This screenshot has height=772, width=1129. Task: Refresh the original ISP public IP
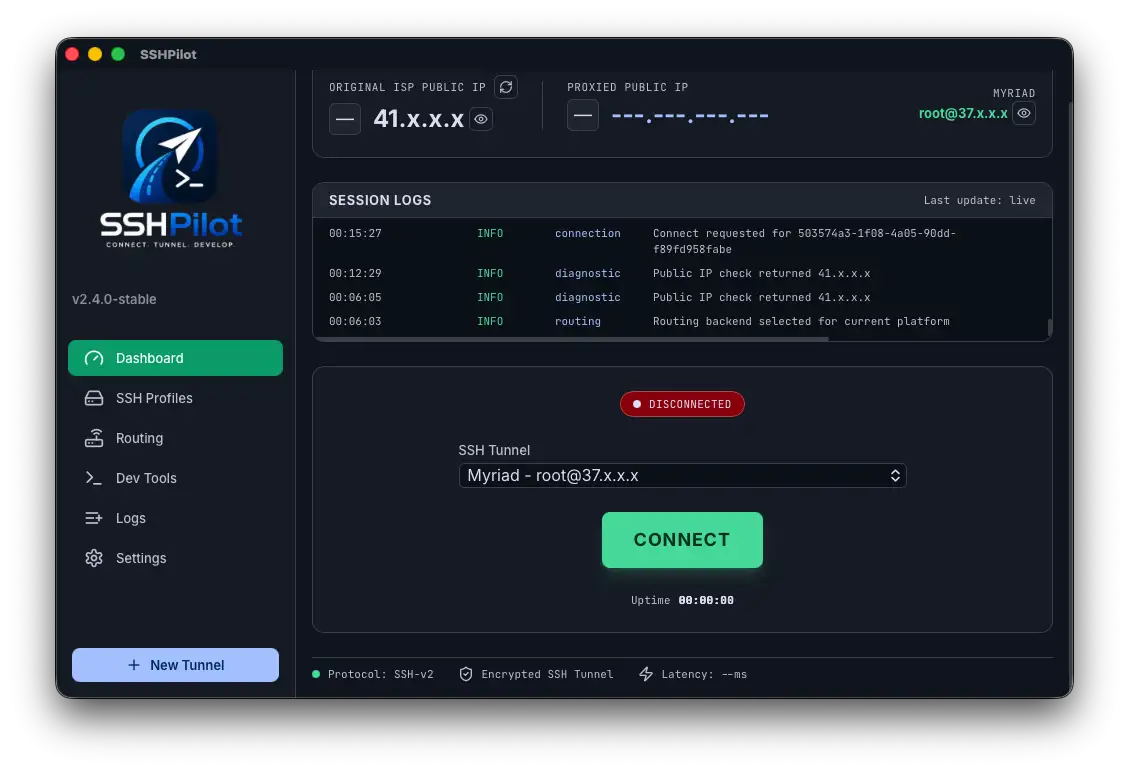[506, 87]
